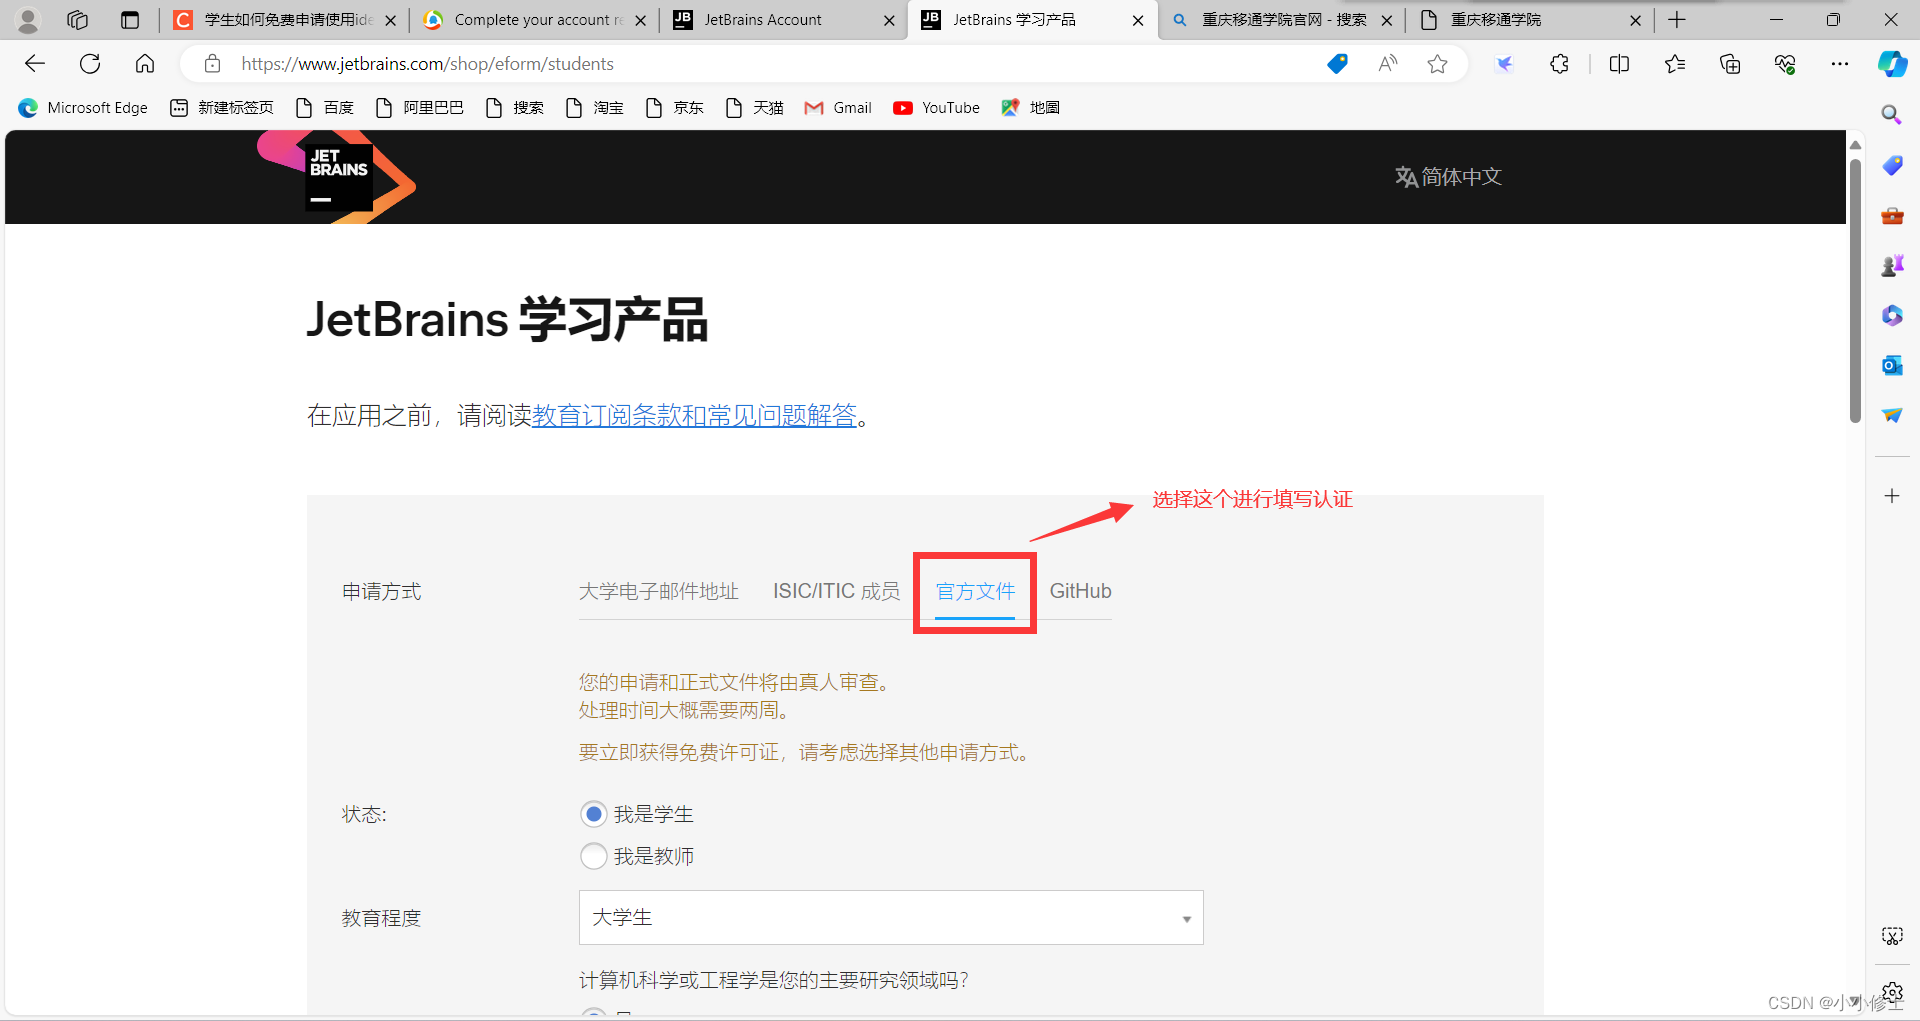1920x1021 pixels.
Task: Open the 搜索 bookmark in favorites bar
Action: click(x=514, y=108)
